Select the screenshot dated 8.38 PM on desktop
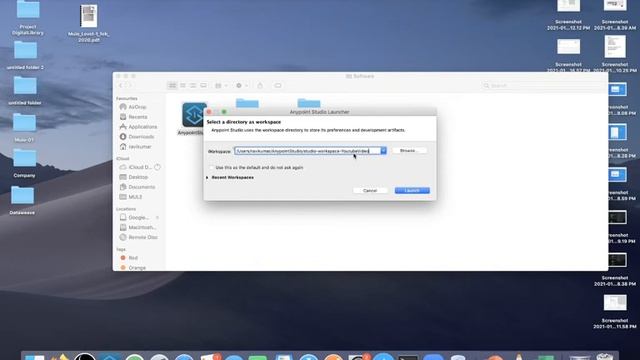Screen dimensions: 640x360 pos(617,260)
